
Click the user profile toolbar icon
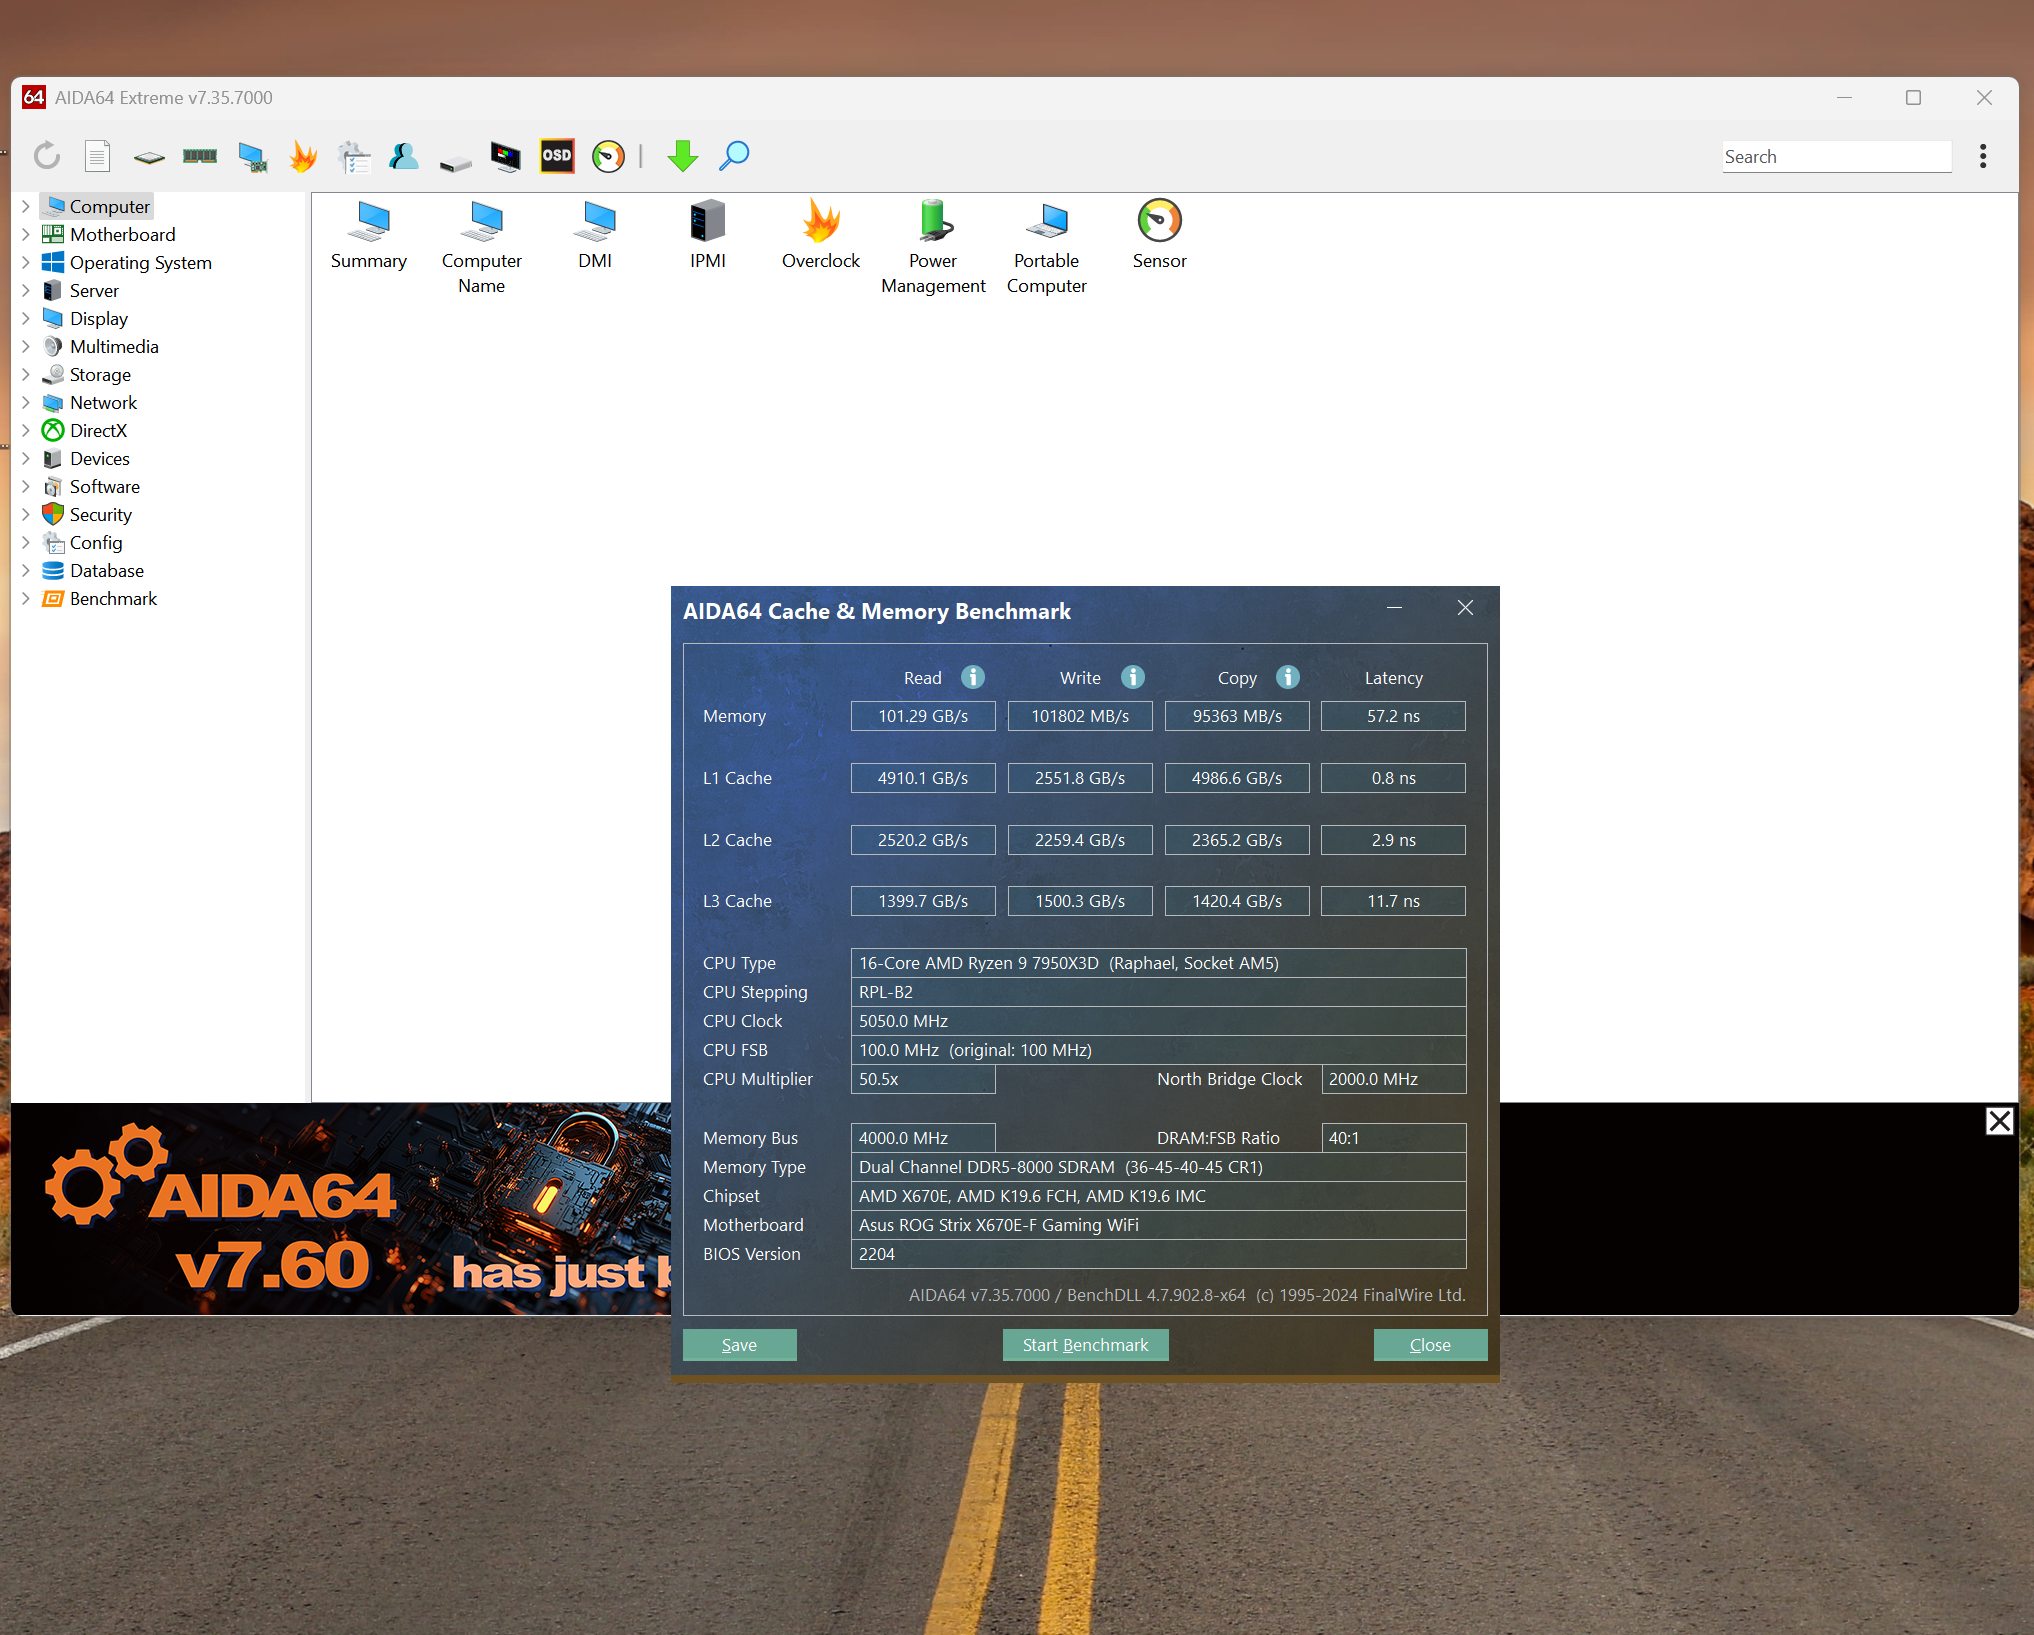click(404, 156)
